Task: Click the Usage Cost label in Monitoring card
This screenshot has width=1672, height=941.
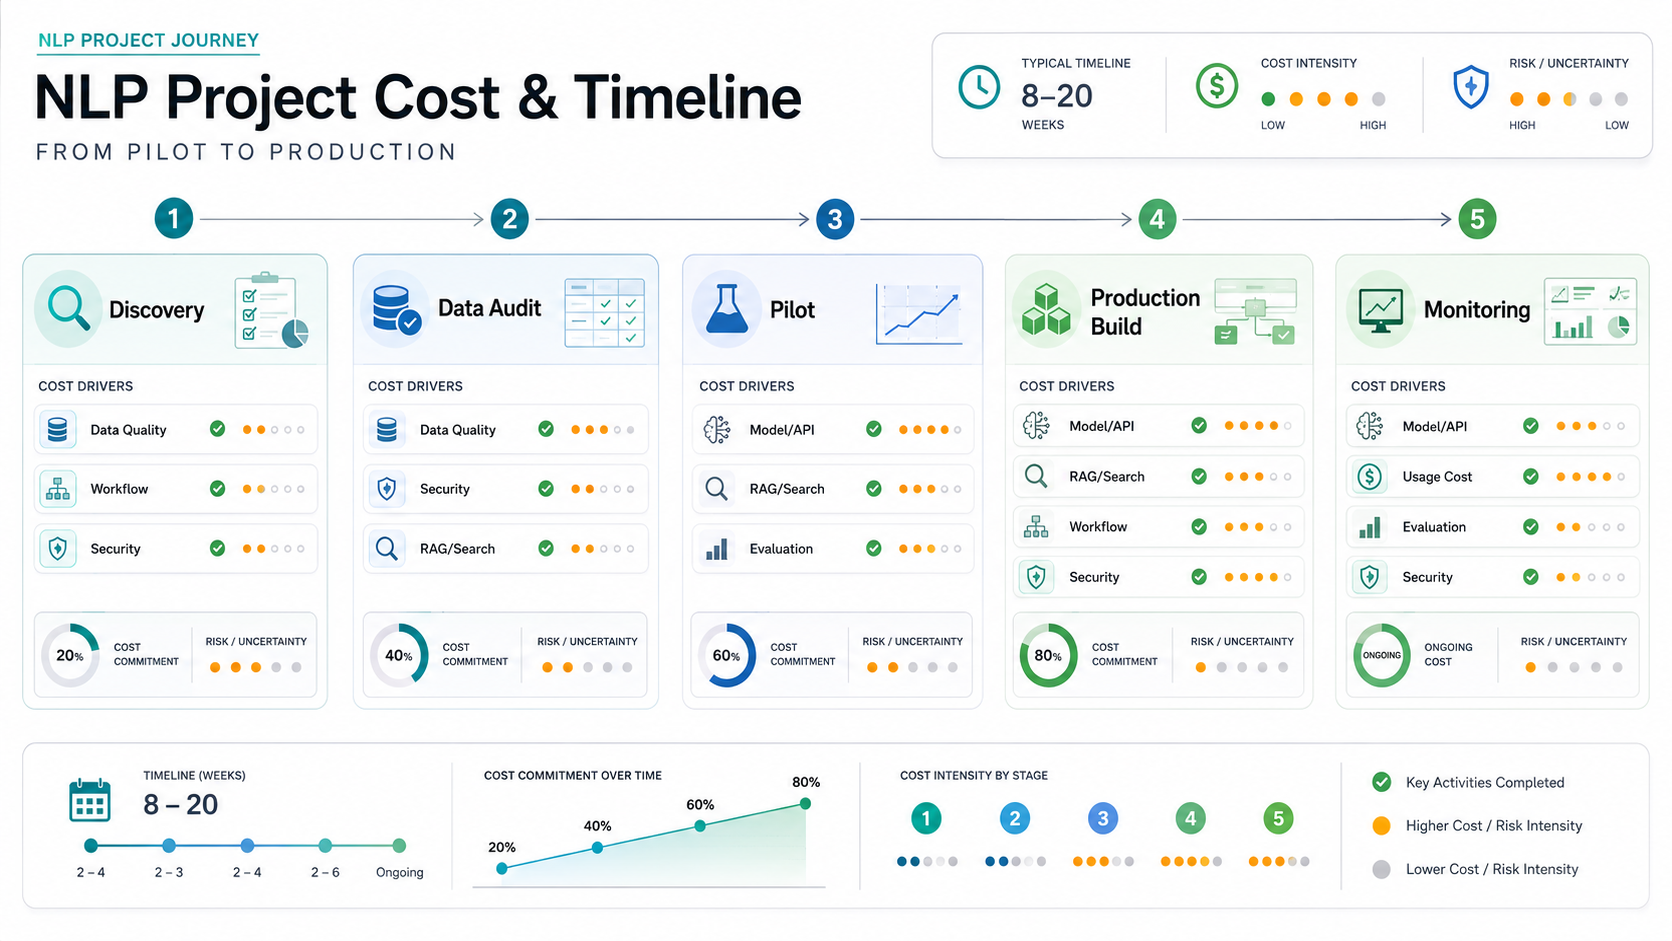Action: 1437,477
